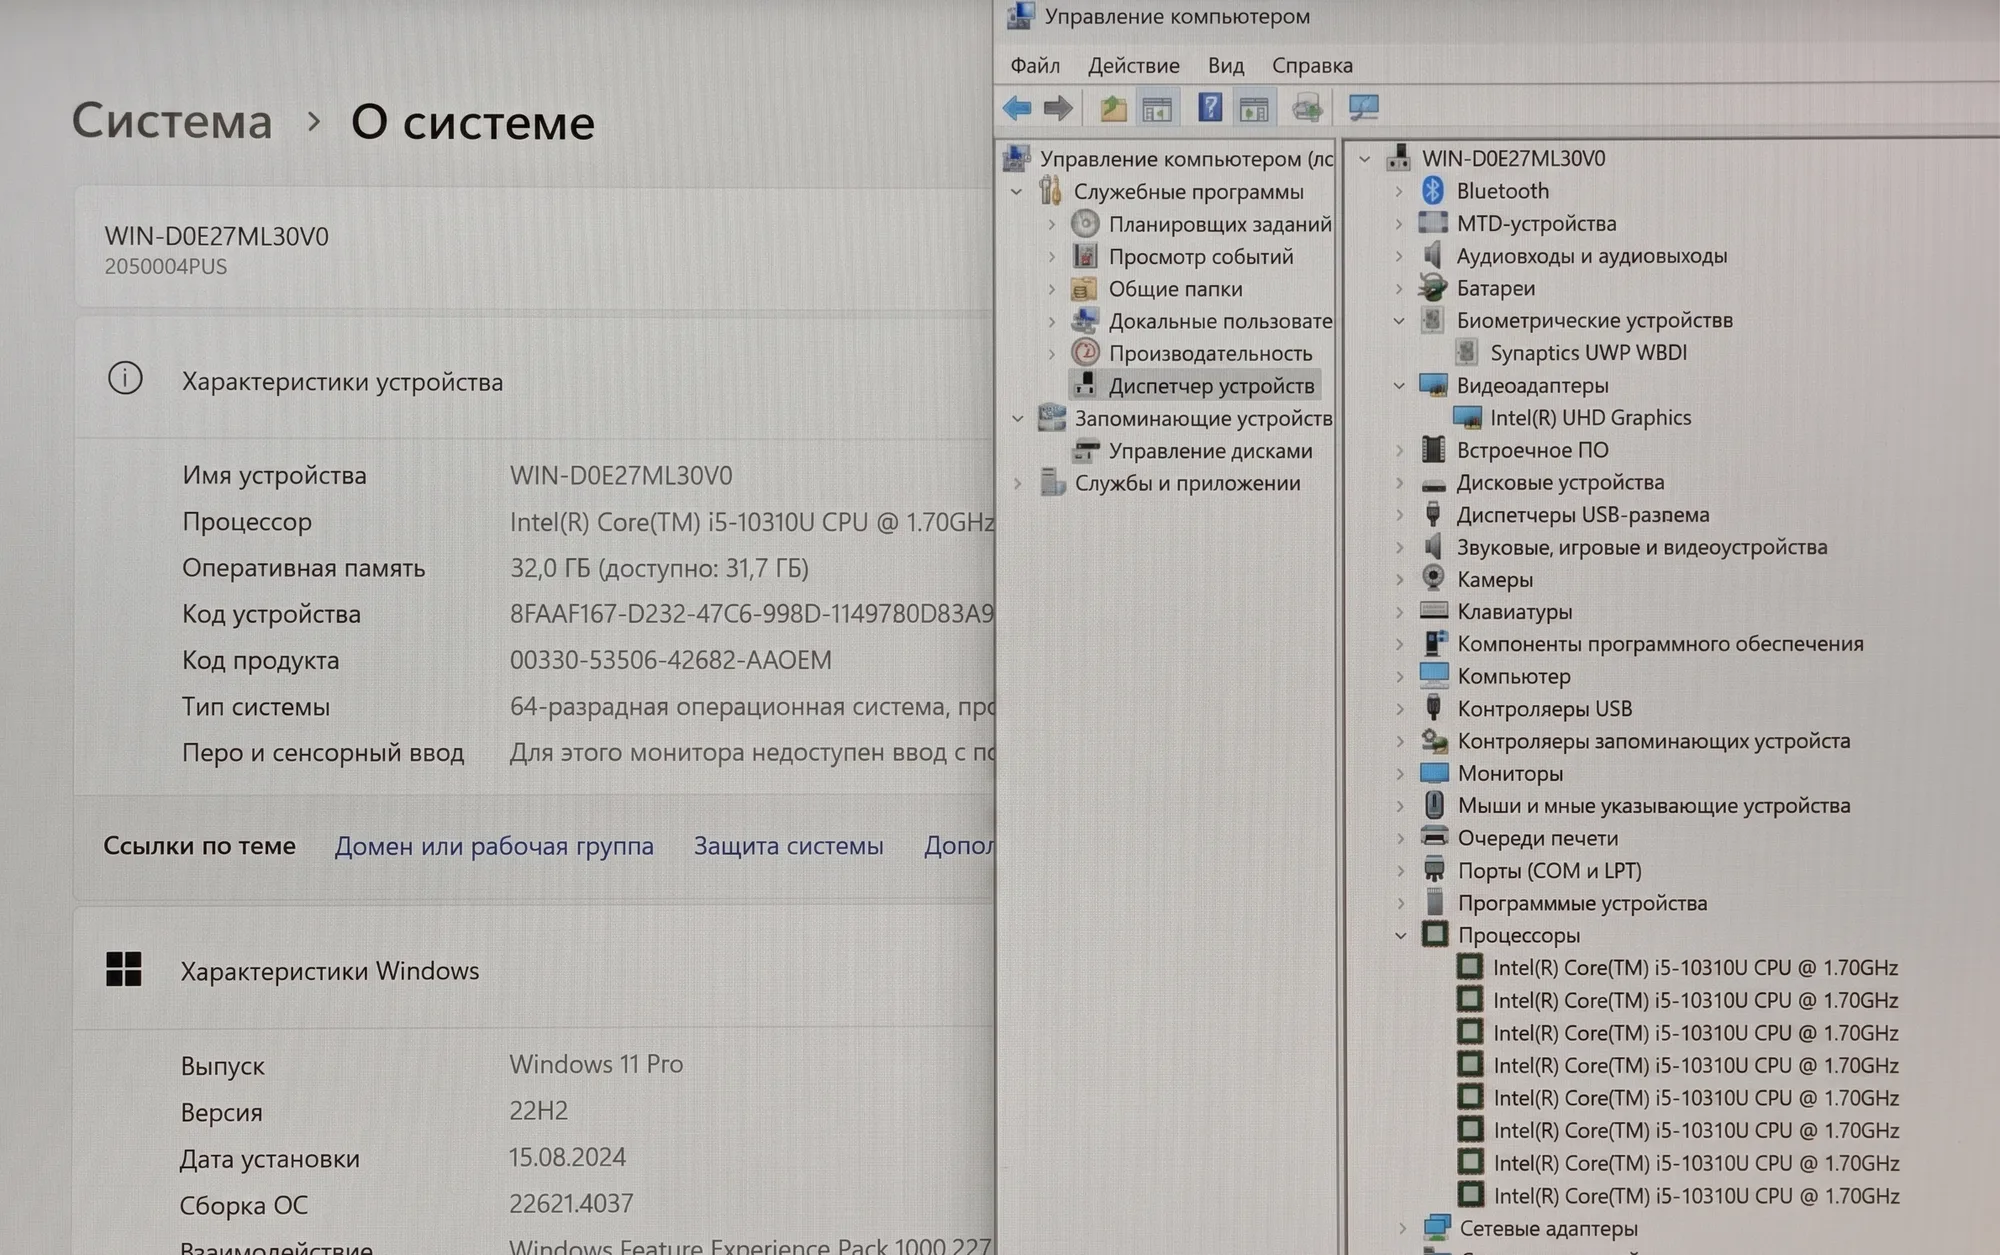This screenshot has width=2000, height=1255.
Task: Click the Back arrow toolbar icon
Action: tap(1017, 108)
